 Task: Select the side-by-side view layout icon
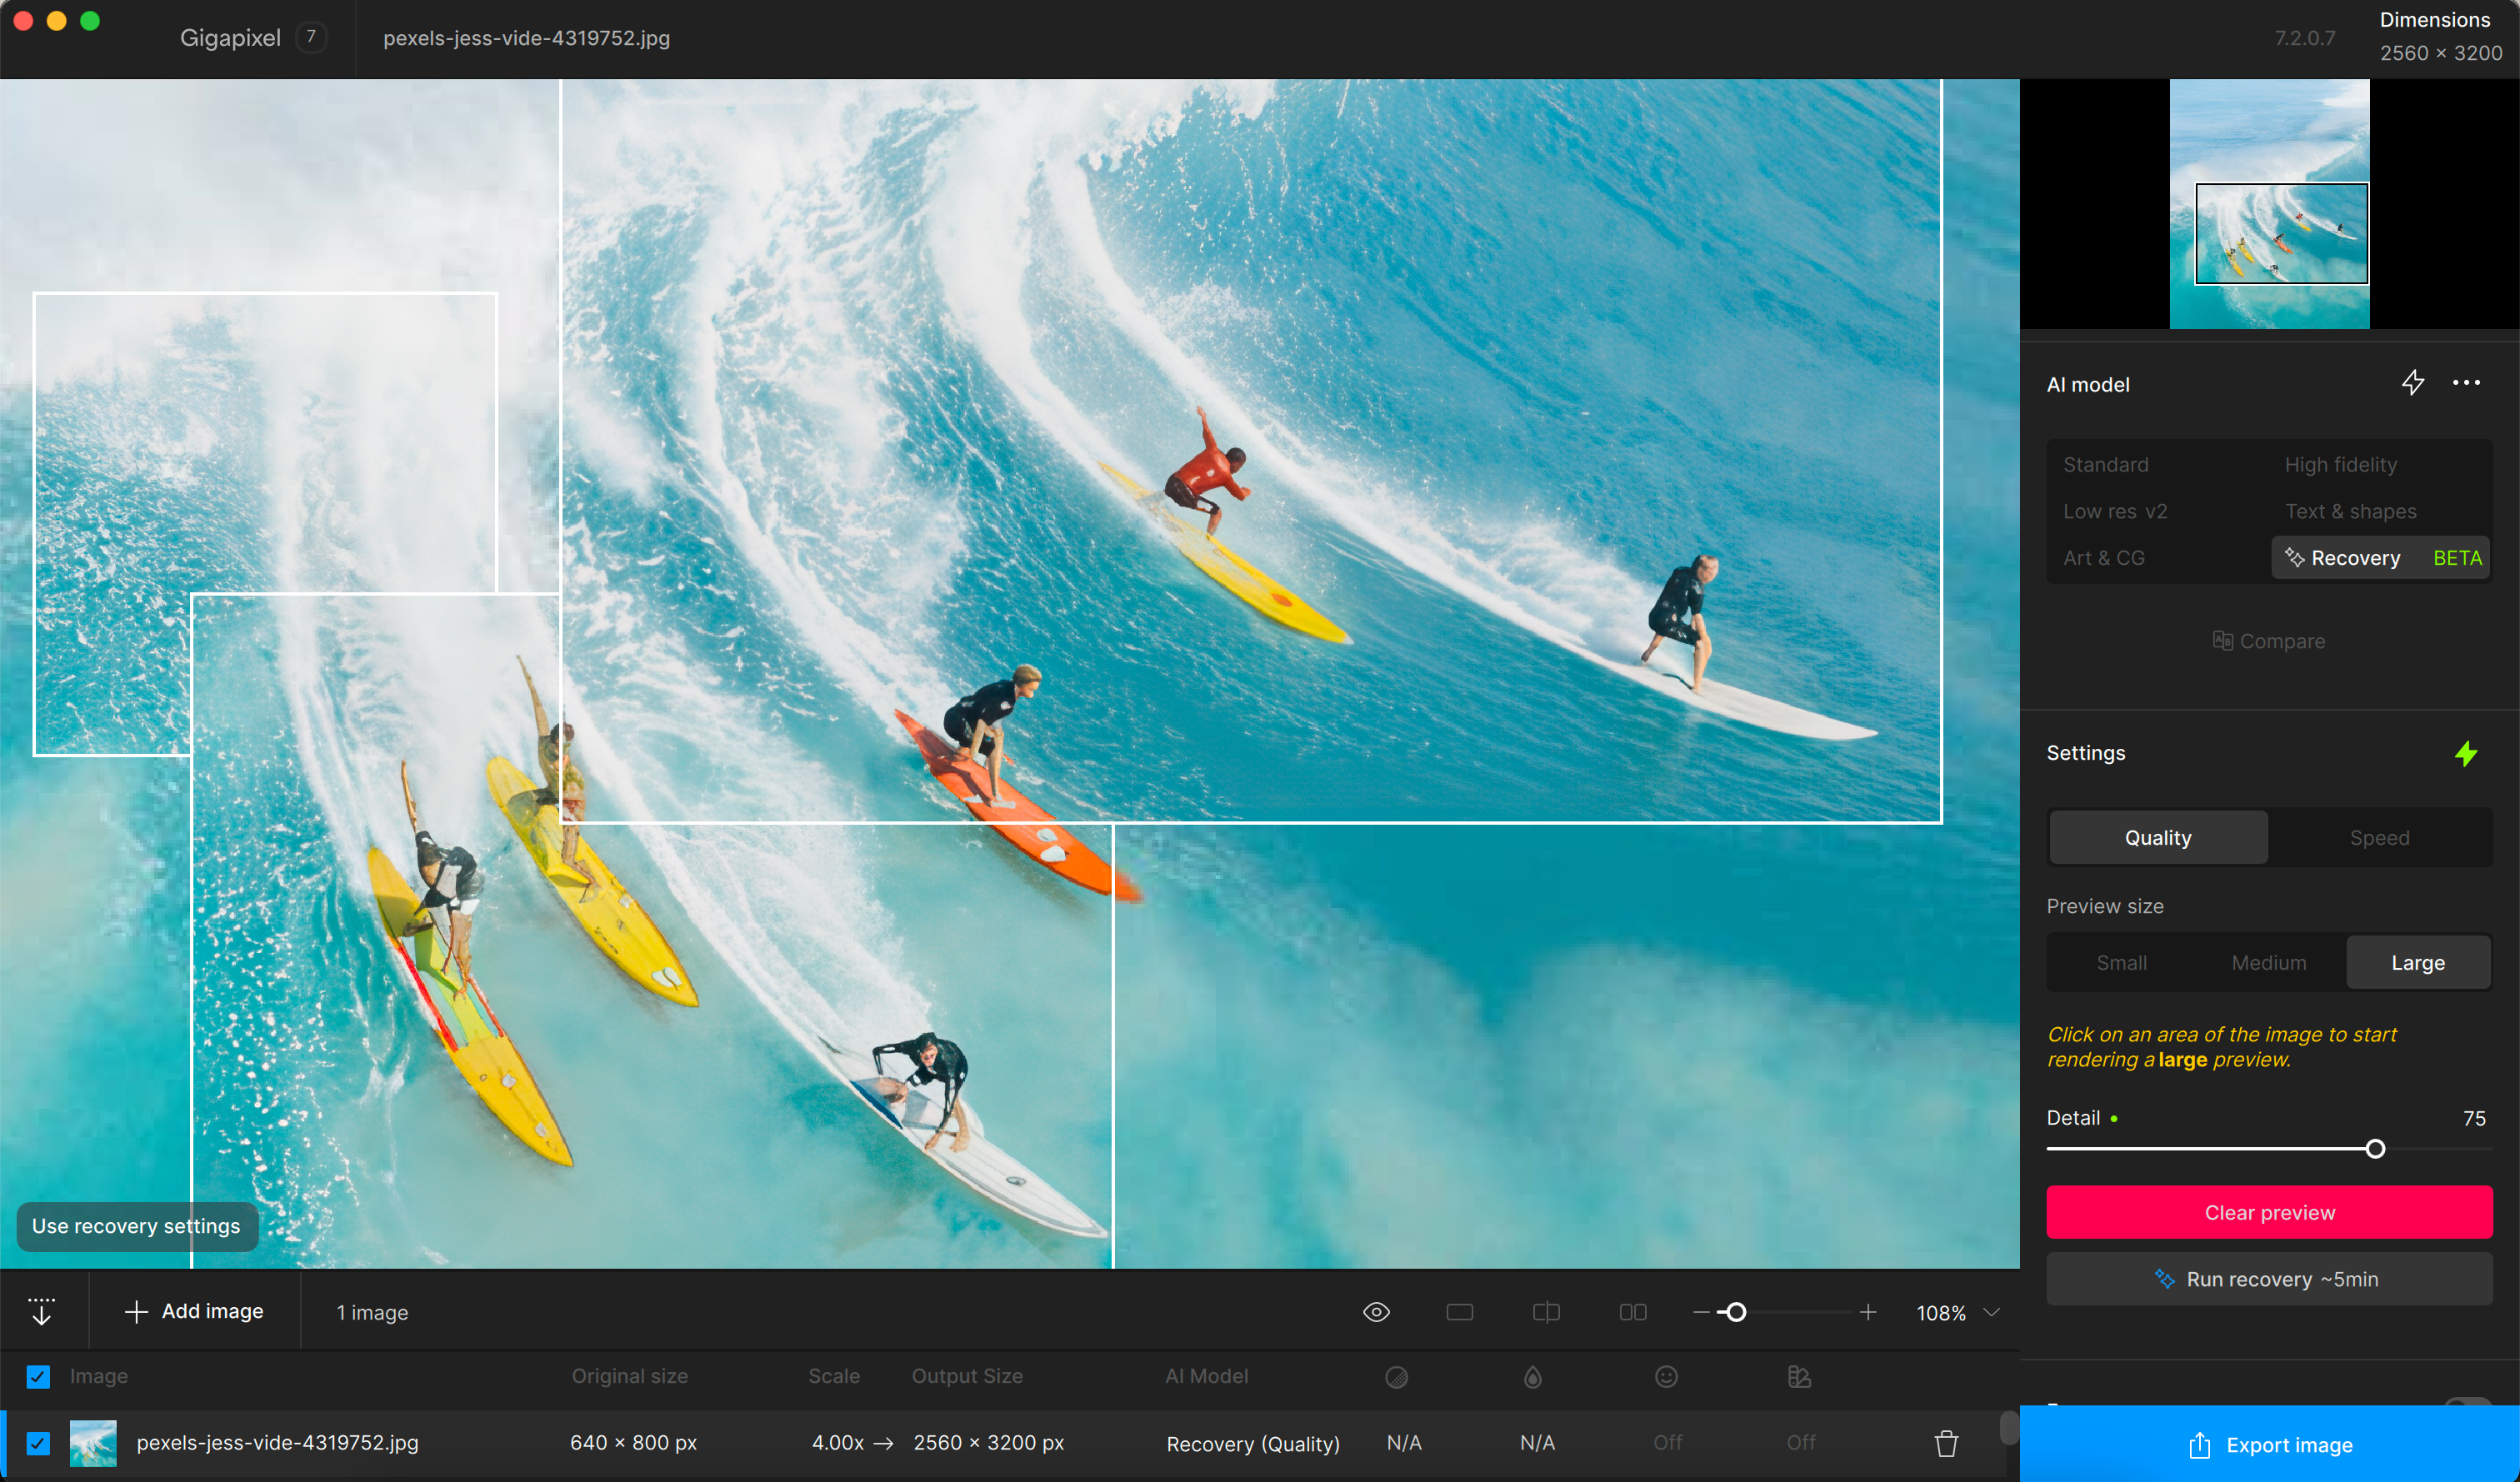(1632, 1312)
